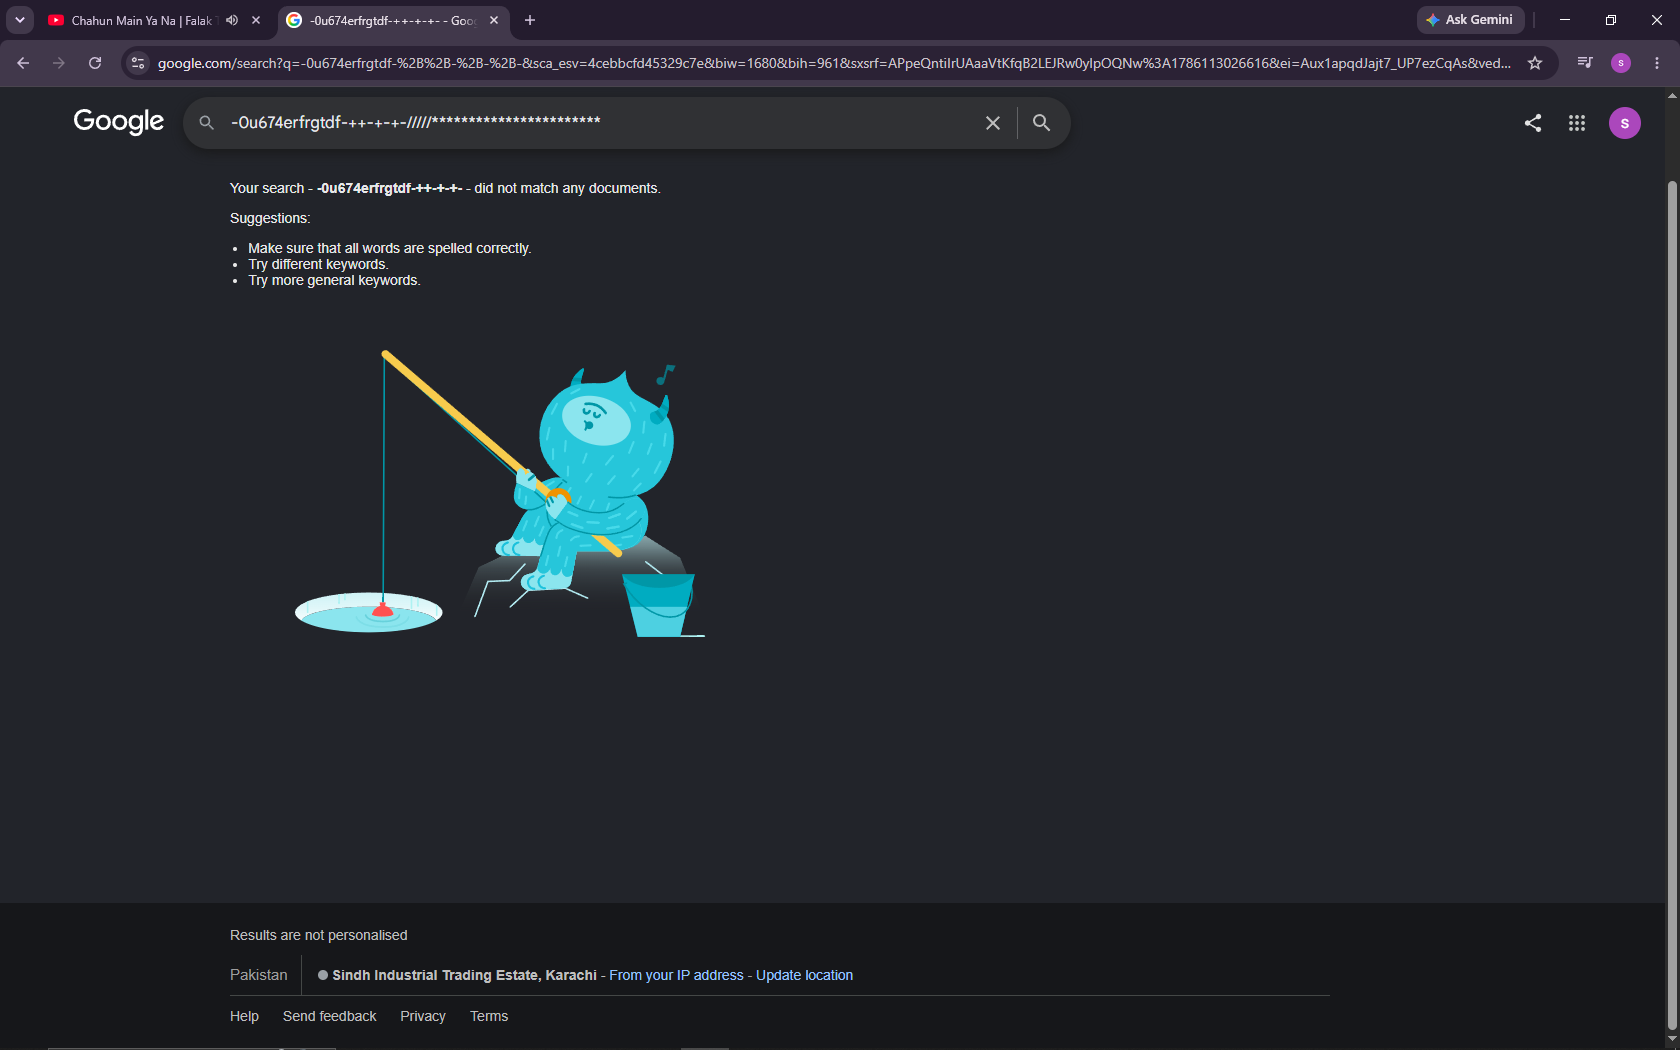Minimize the Chrome window

pyautogui.click(x=1565, y=20)
